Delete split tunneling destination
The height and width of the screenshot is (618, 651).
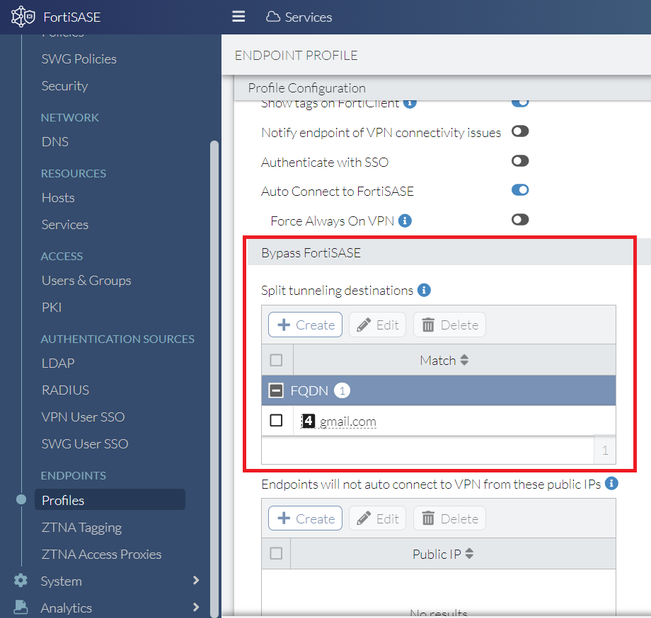(x=450, y=325)
